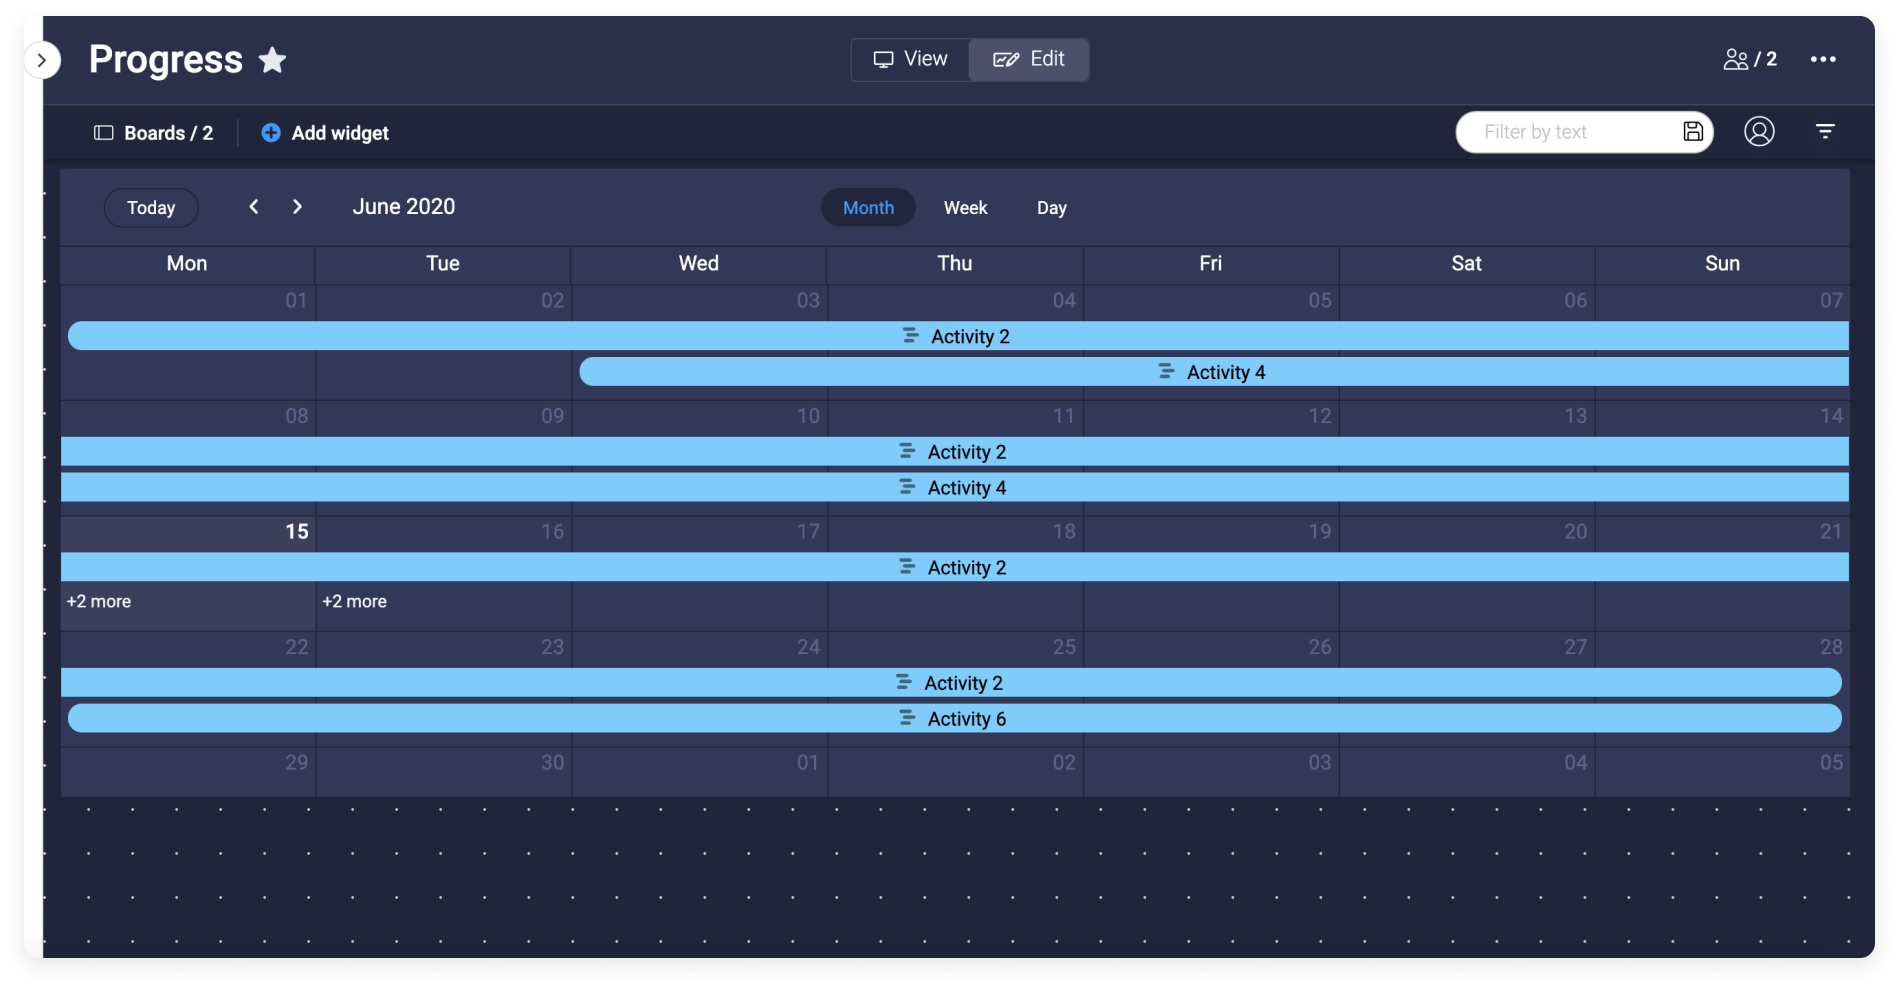Open the filter by person icon
1899x990 pixels.
(x=1759, y=131)
